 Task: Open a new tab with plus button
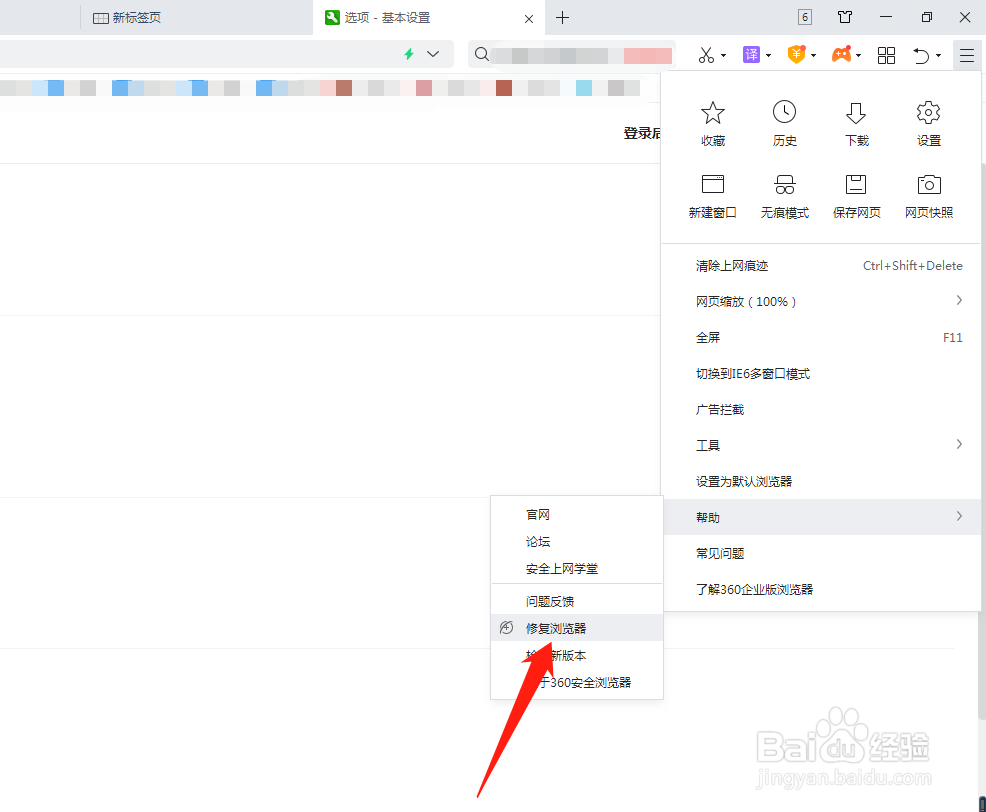pyautogui.click(x=562, y=18)
